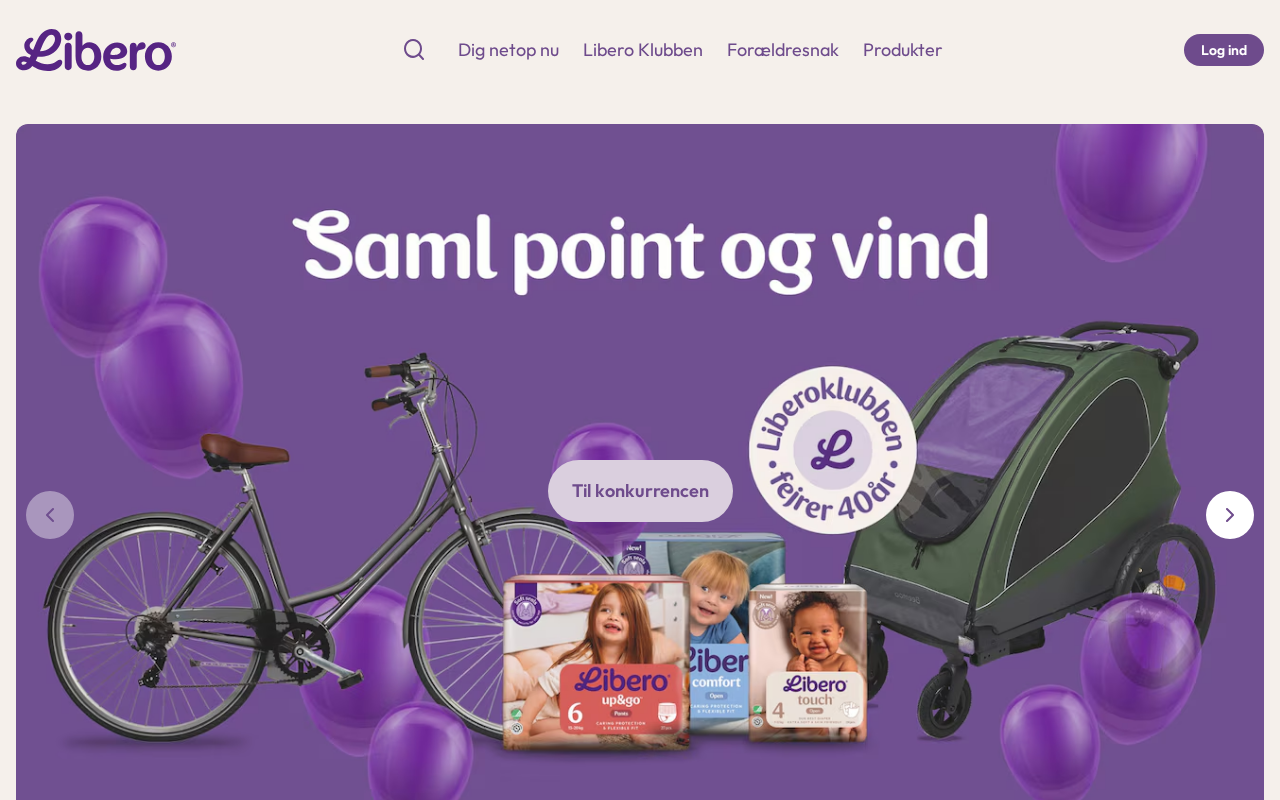Click the Log ind button
This screenshot has height=800, width=1280.
(x=1224, y=50)
